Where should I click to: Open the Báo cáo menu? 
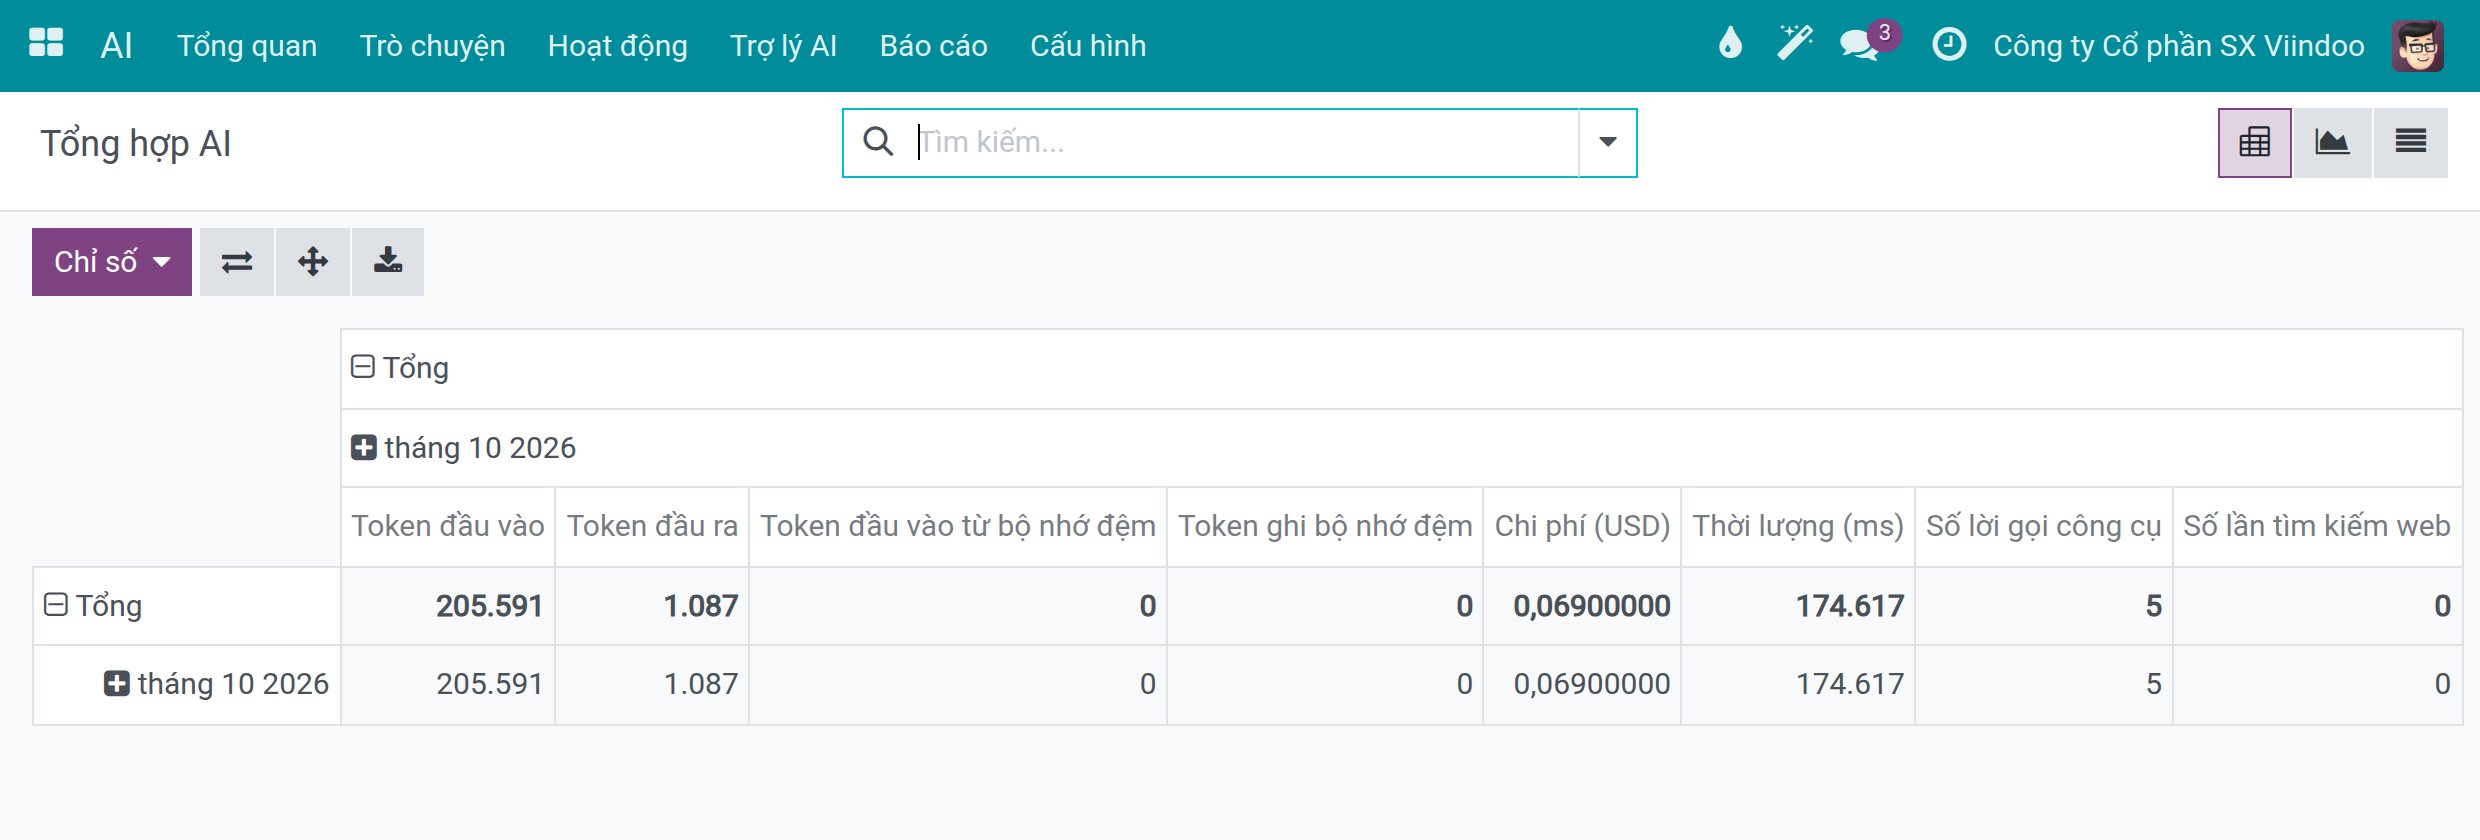click(933, 46)
